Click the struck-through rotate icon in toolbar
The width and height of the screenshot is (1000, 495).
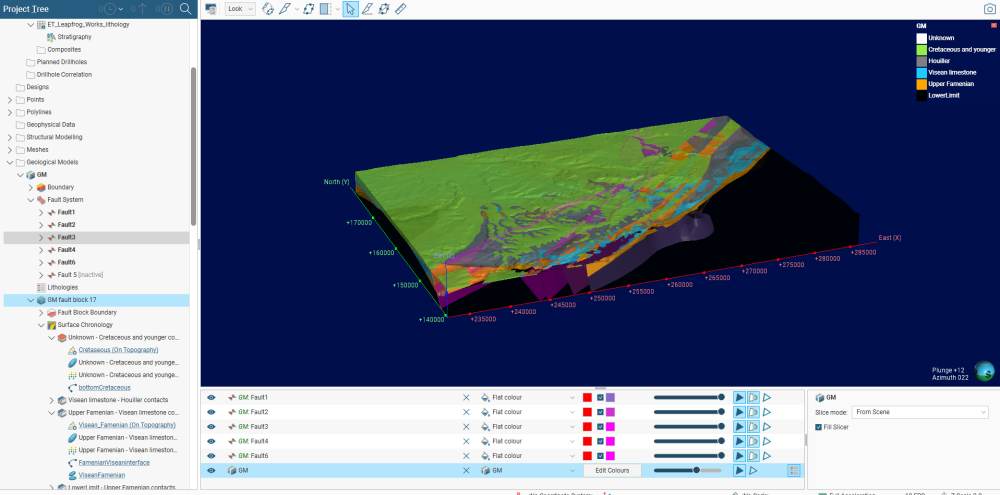384,9
